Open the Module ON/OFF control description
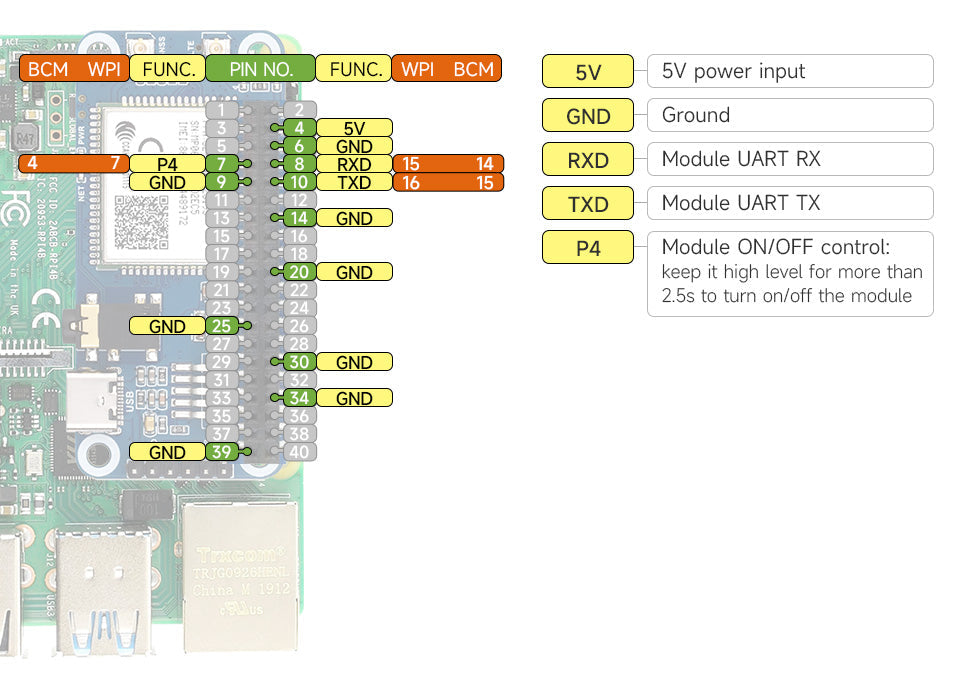960x700 pixels. point(790,273)
